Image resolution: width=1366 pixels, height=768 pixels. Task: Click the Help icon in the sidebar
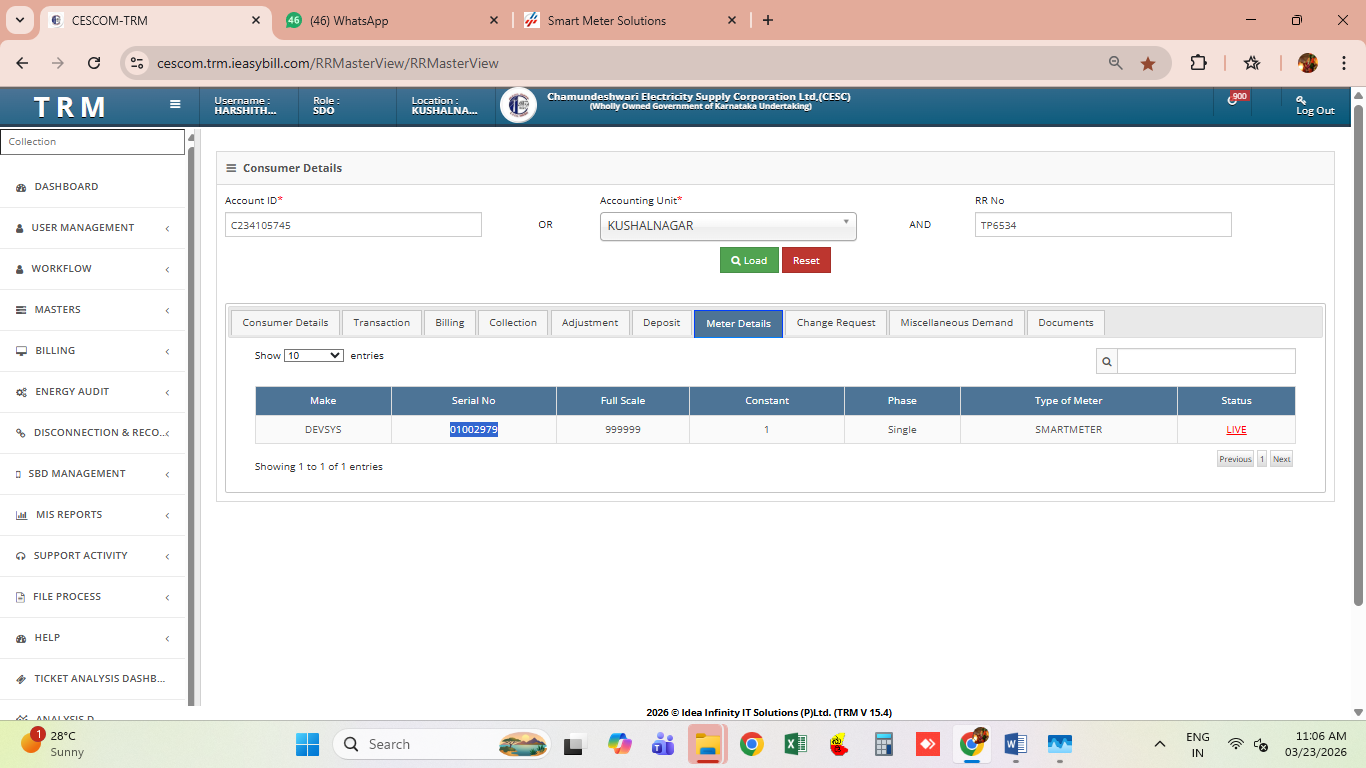coord(21,638)
